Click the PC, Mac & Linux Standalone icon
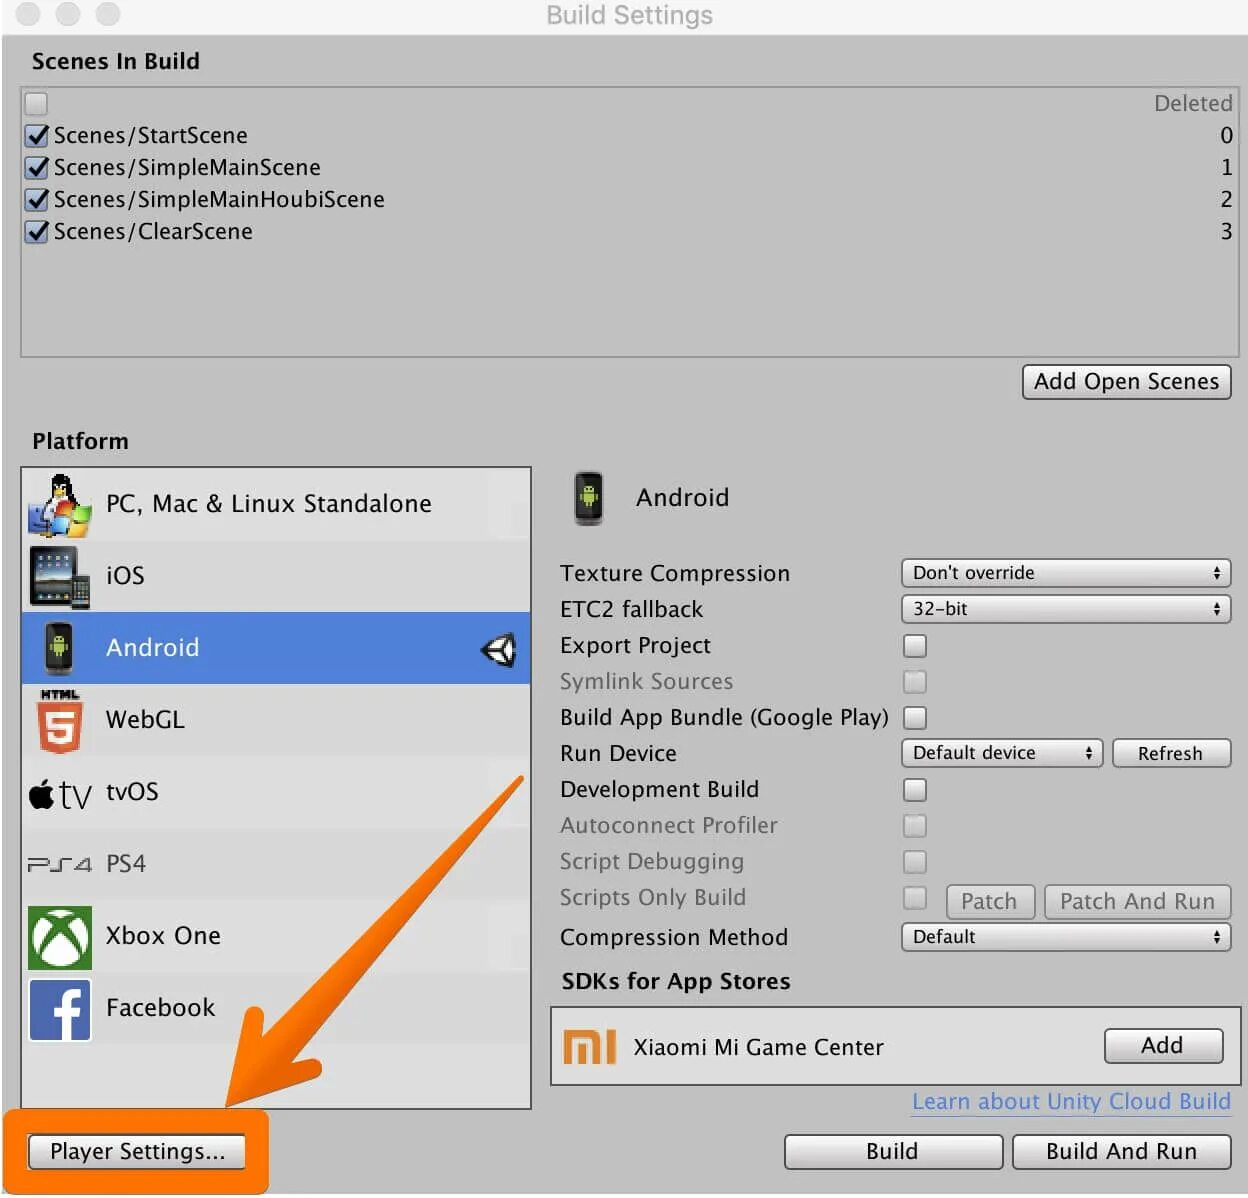 tap(59, 505)
